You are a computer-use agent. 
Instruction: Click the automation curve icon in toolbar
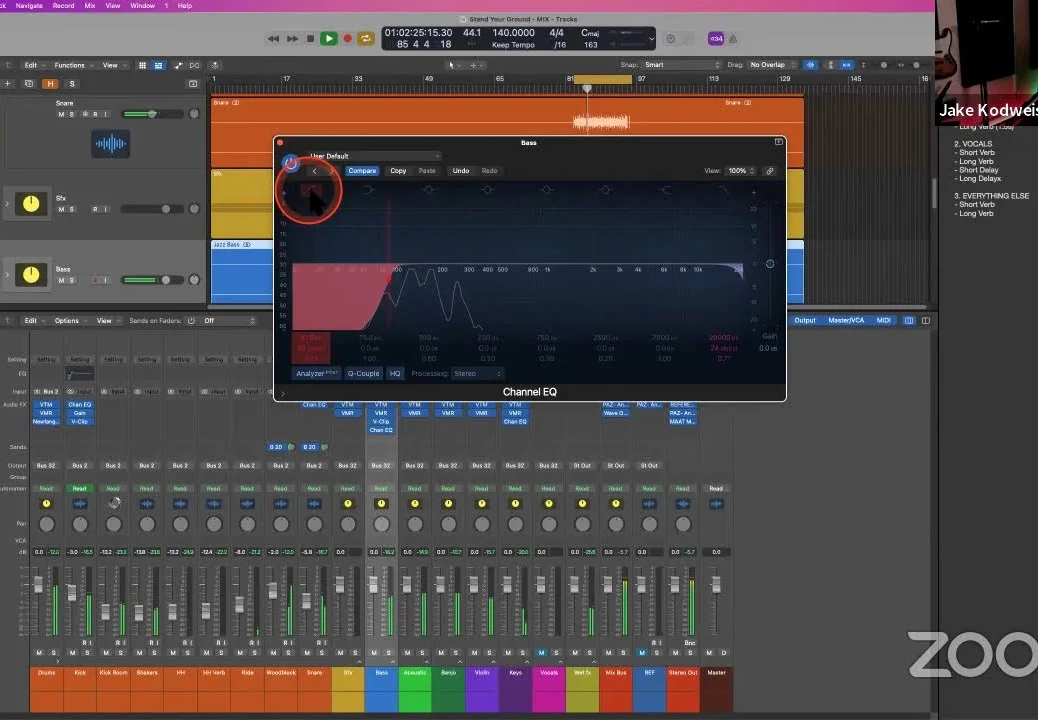tap(178, 66)
